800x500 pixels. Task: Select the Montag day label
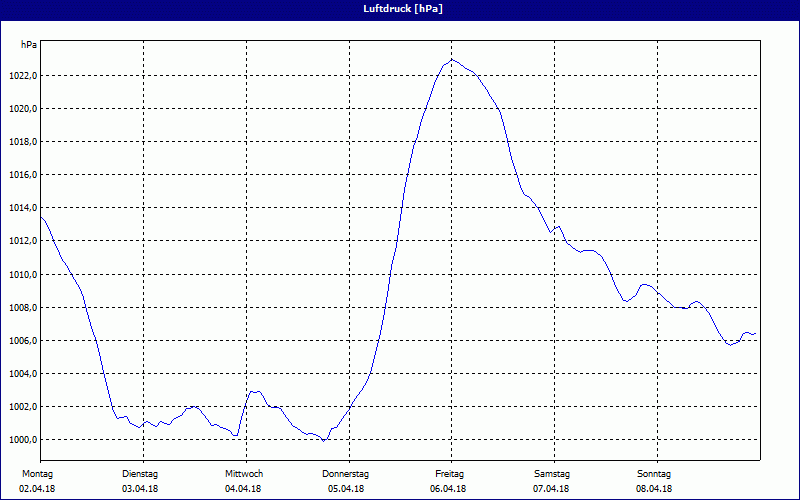[x=37, y=473]
